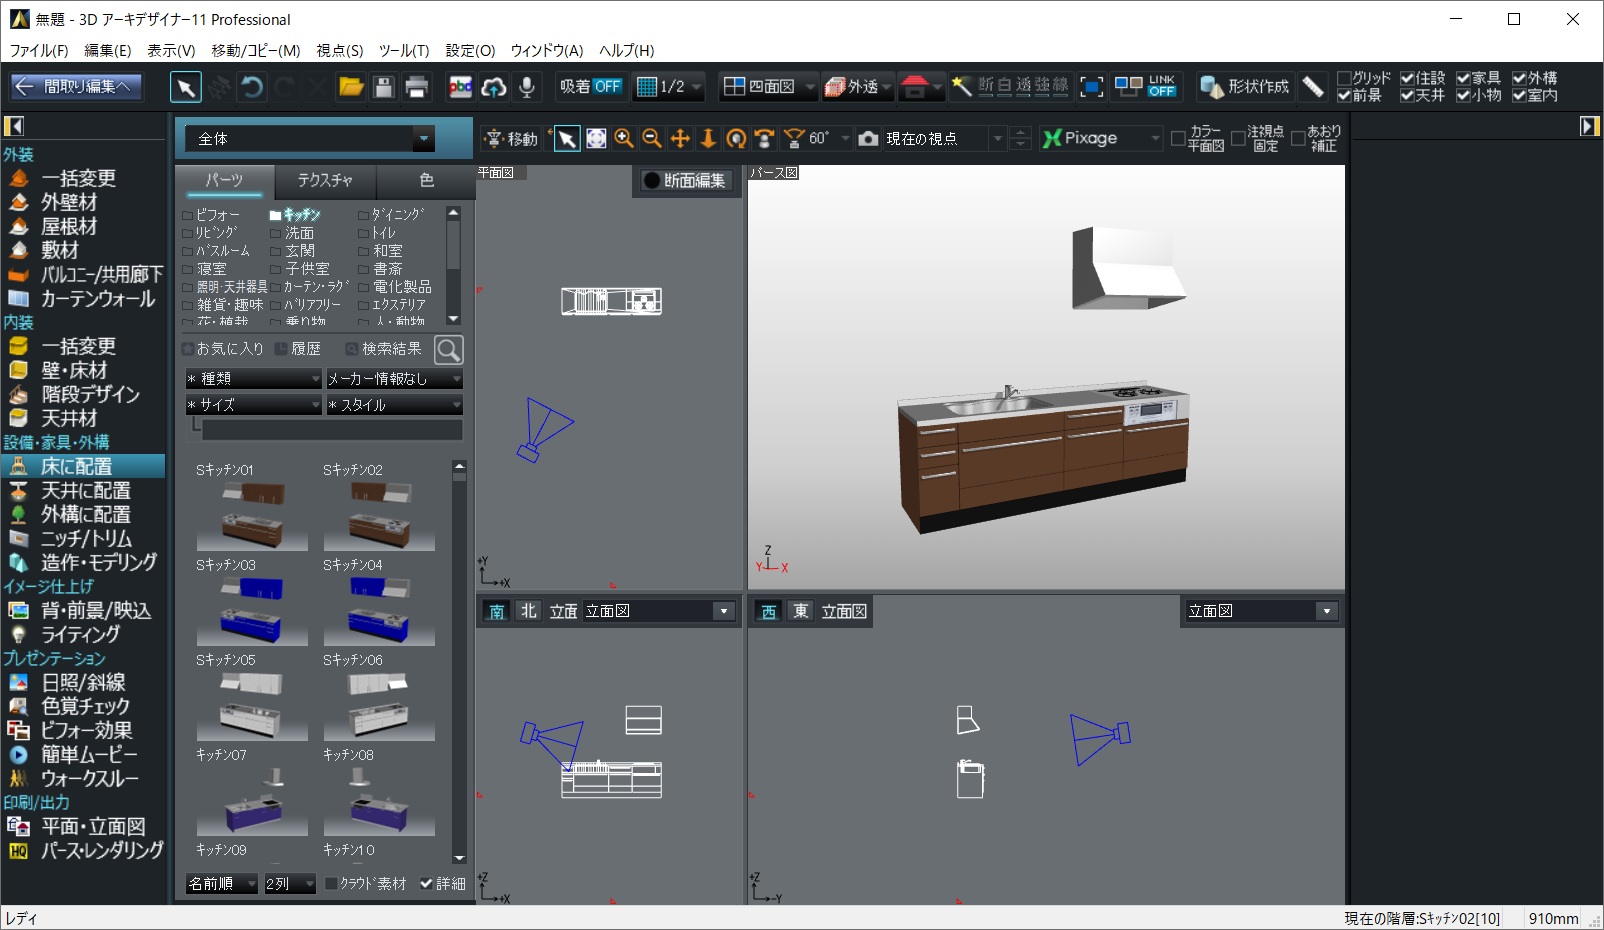Switch to the テクスチャ tab

pyautogui.click(x=325, y=180)
